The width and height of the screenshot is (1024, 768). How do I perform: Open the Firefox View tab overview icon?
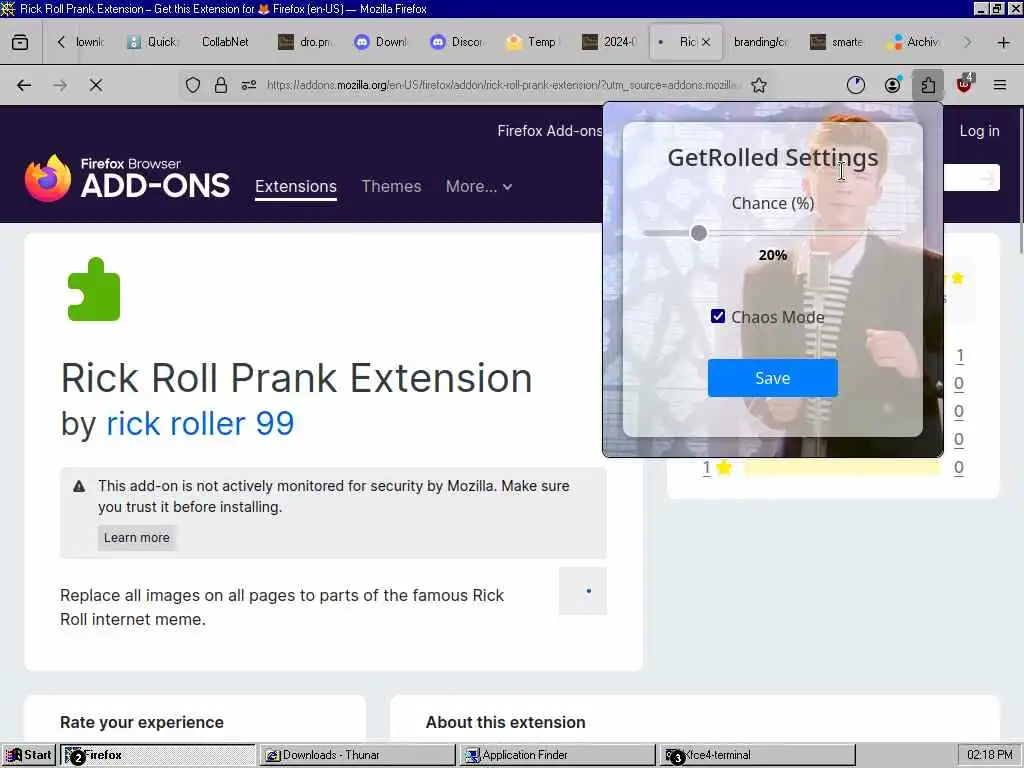tap(20, 42)
